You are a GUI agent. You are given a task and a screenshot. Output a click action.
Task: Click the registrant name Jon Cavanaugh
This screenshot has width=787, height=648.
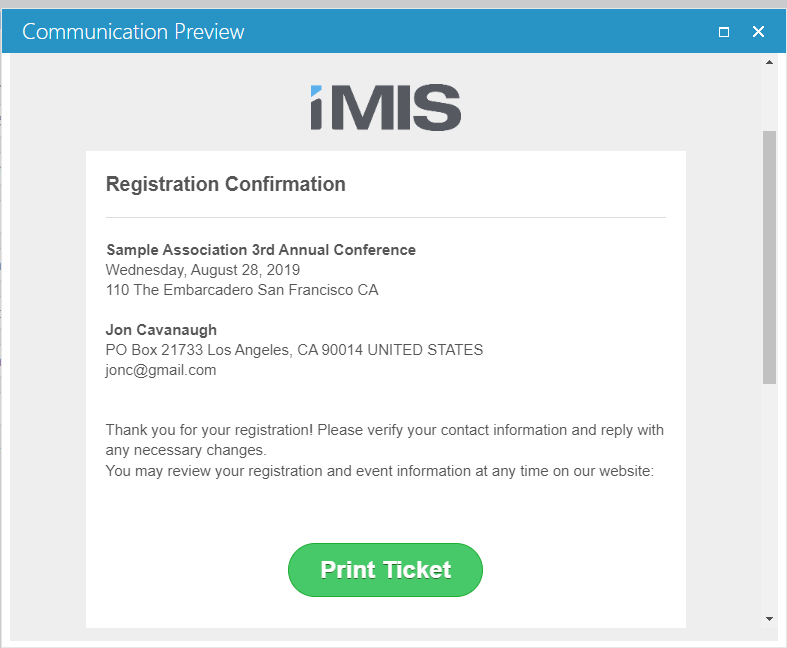(x=161, y=330)
